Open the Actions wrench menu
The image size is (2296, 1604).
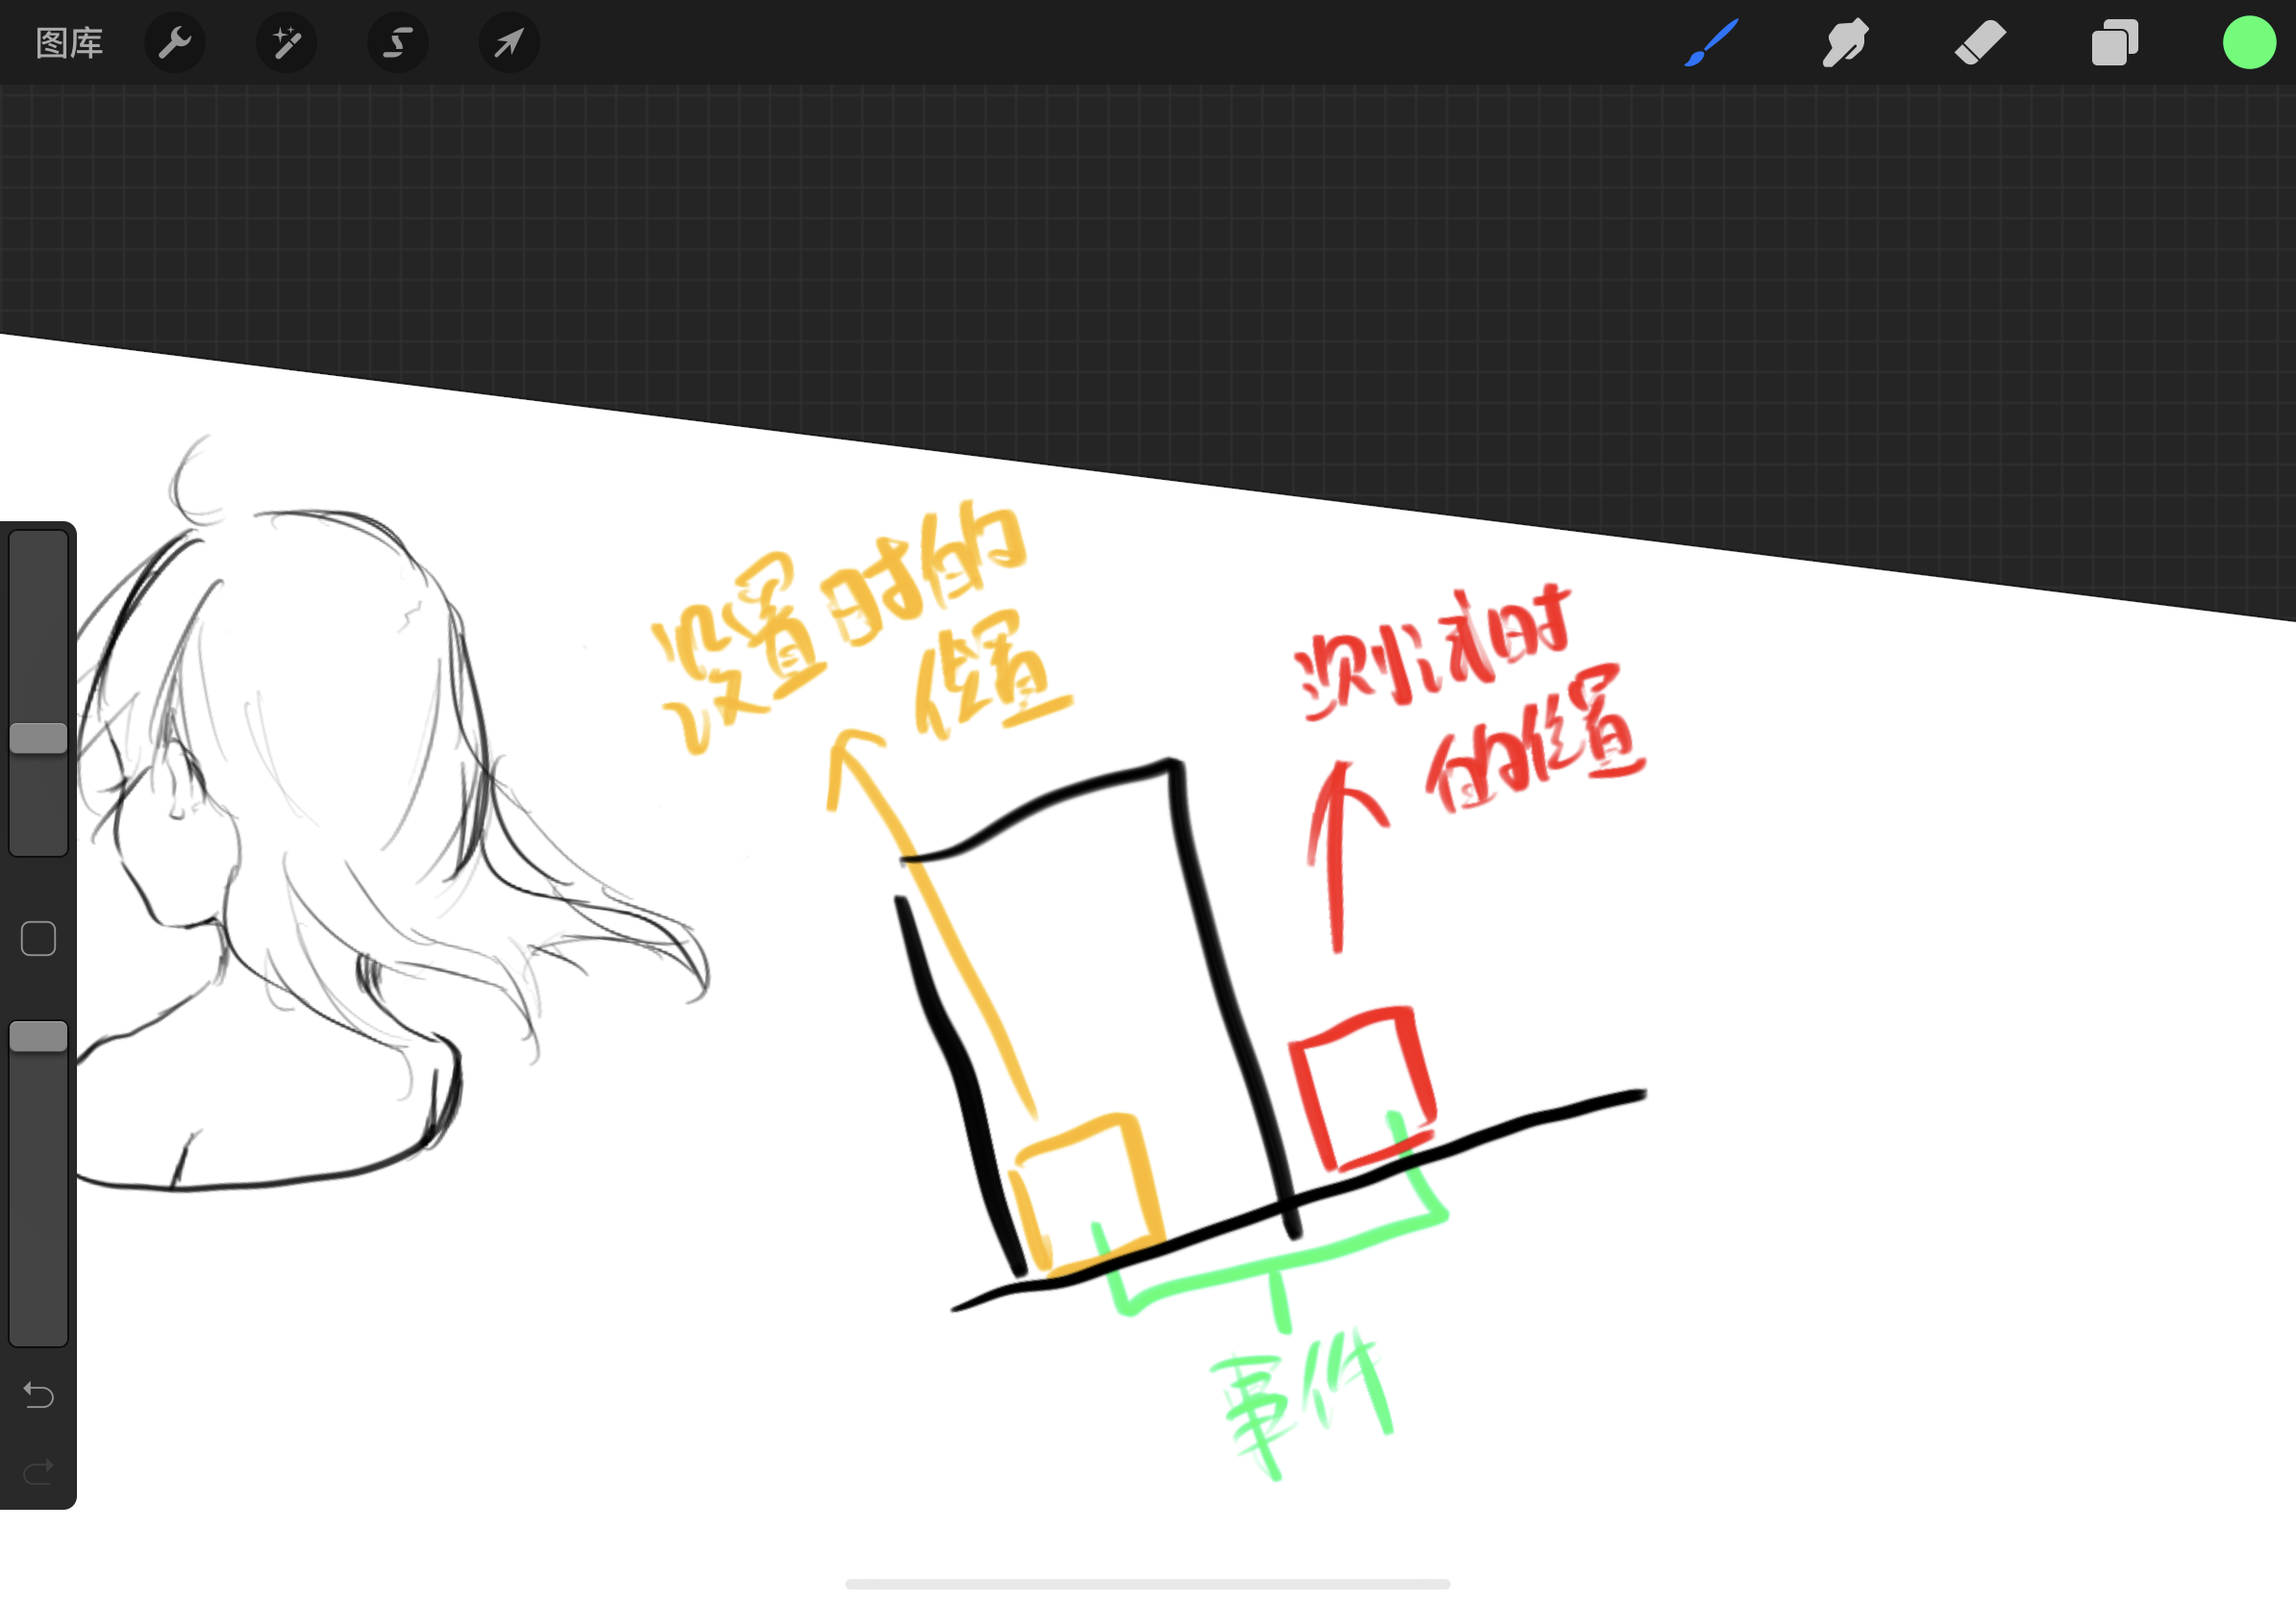[175, 43]
